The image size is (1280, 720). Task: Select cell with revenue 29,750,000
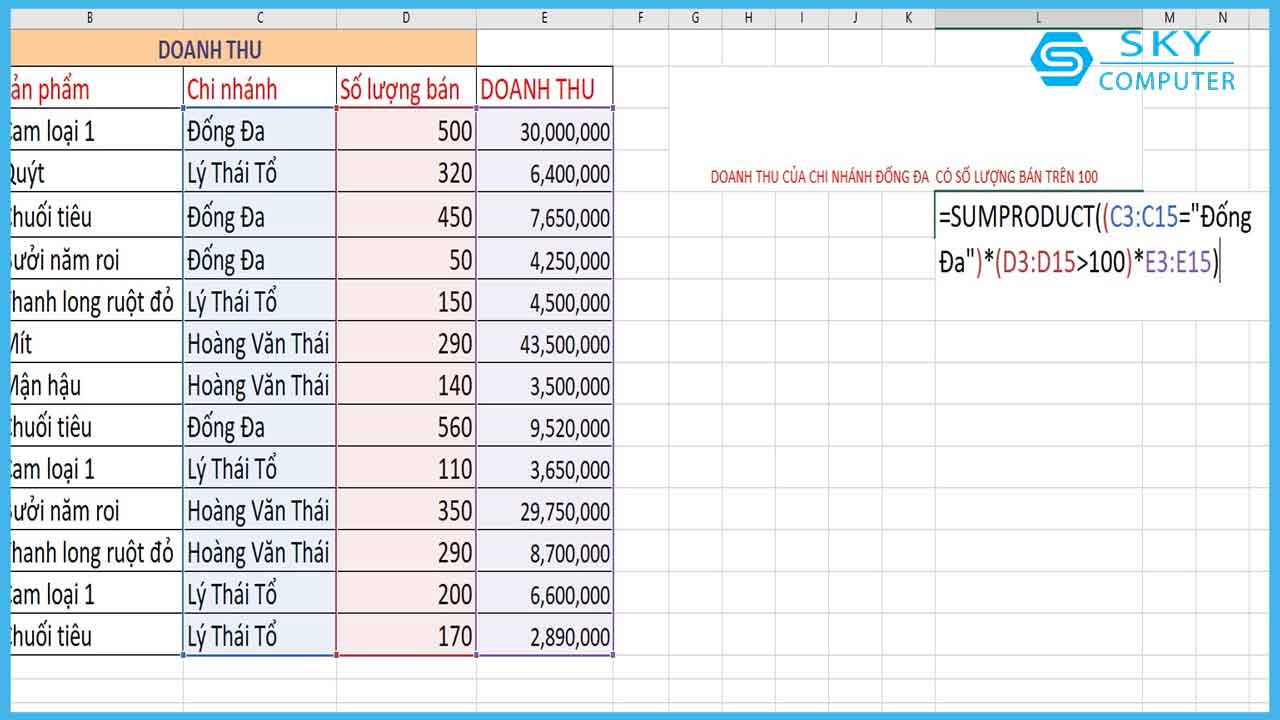point(544,510)
